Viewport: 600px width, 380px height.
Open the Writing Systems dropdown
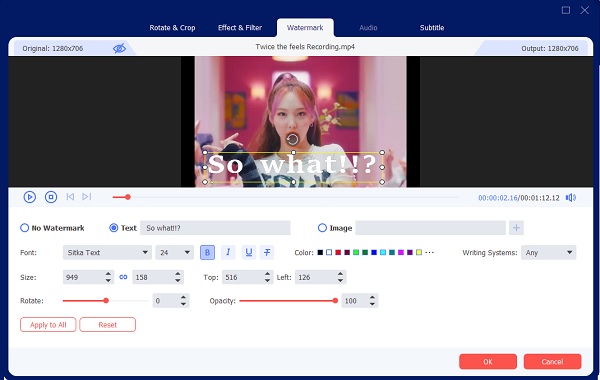[x=548, y=253]
